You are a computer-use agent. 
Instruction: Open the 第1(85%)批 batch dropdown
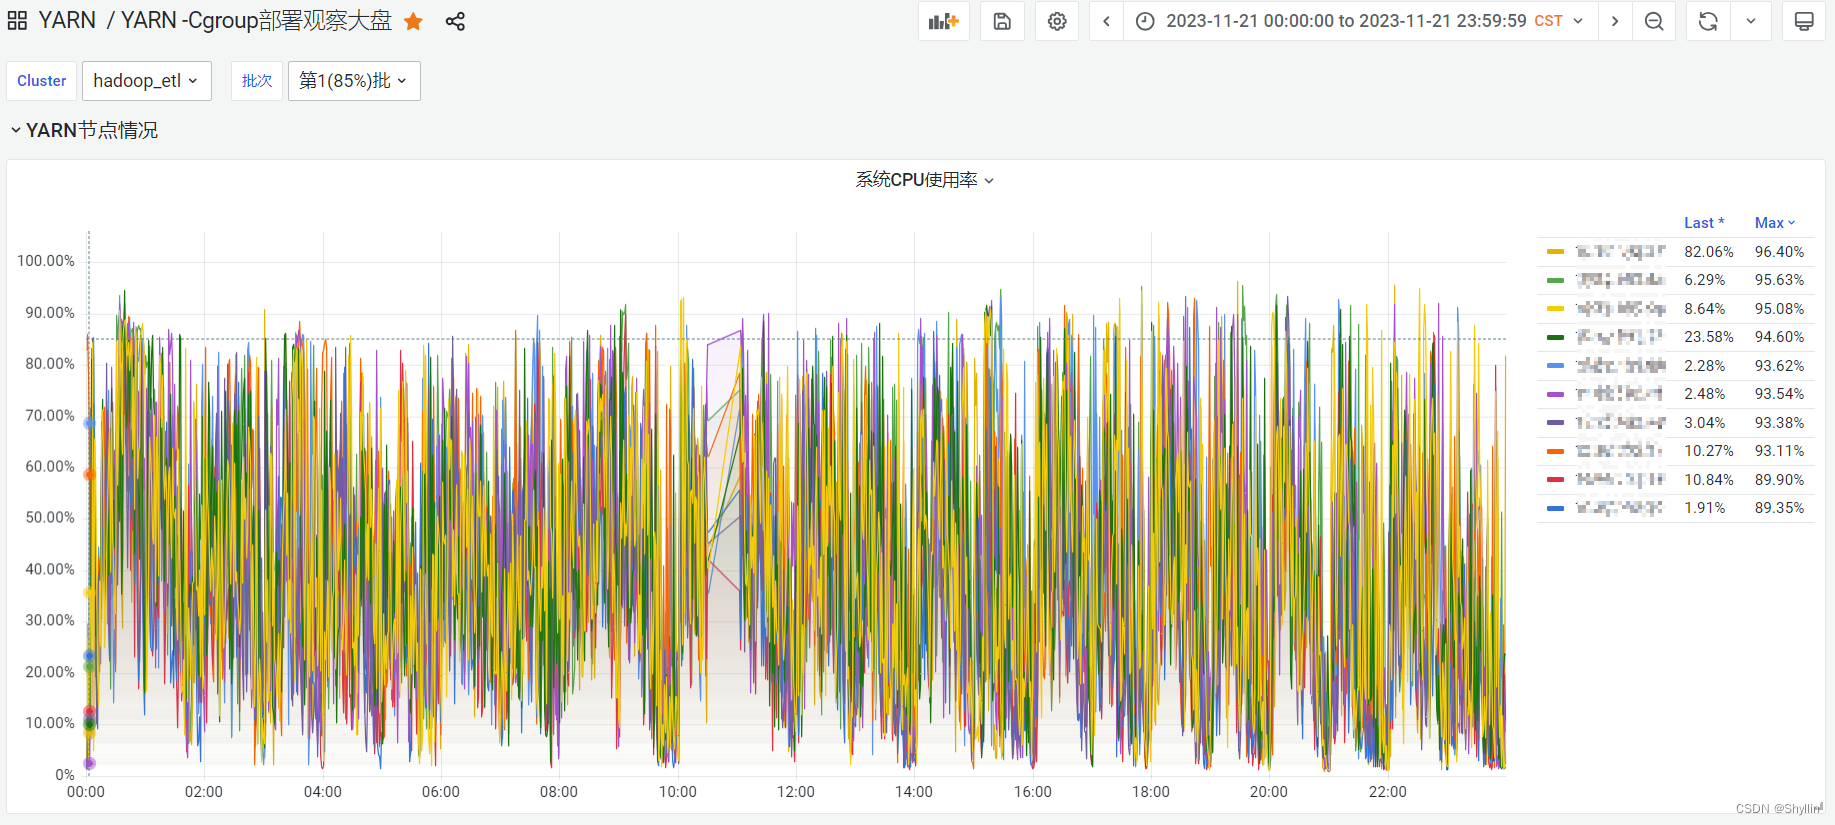(x=354, y=81)
